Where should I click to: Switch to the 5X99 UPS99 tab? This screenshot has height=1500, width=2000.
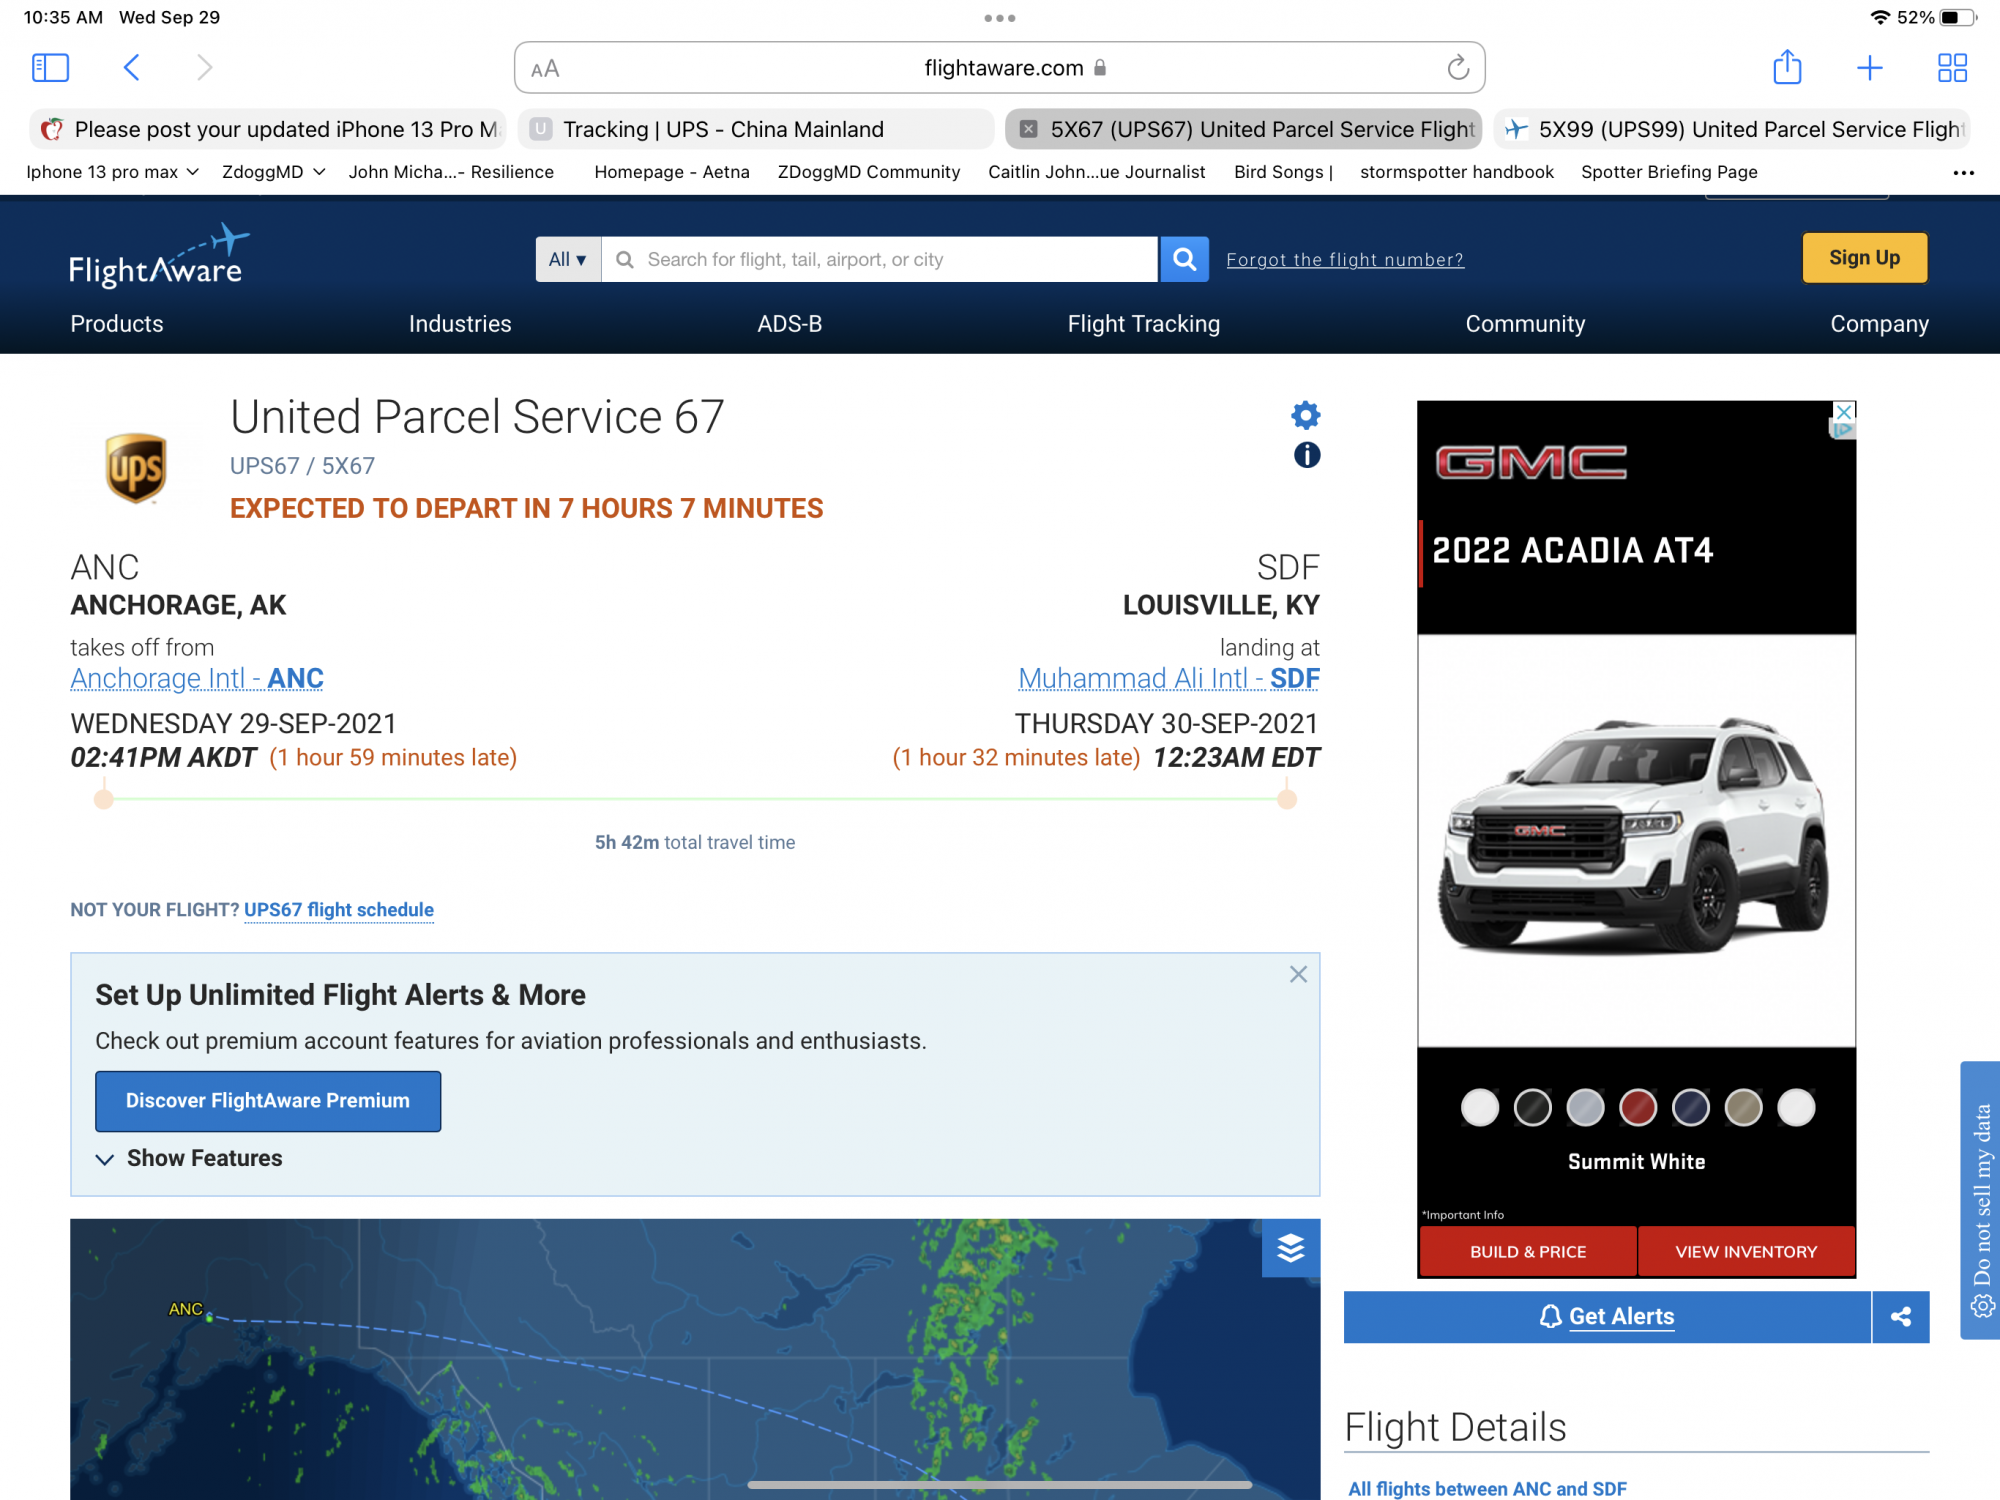(1732, 129)
